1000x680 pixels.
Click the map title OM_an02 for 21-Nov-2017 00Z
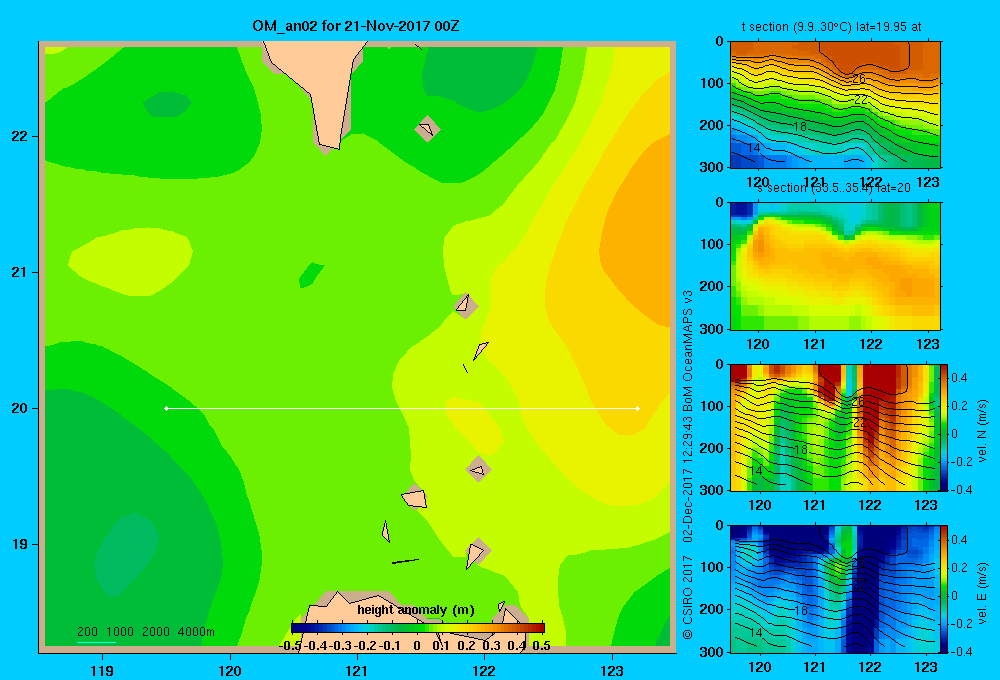355,26
